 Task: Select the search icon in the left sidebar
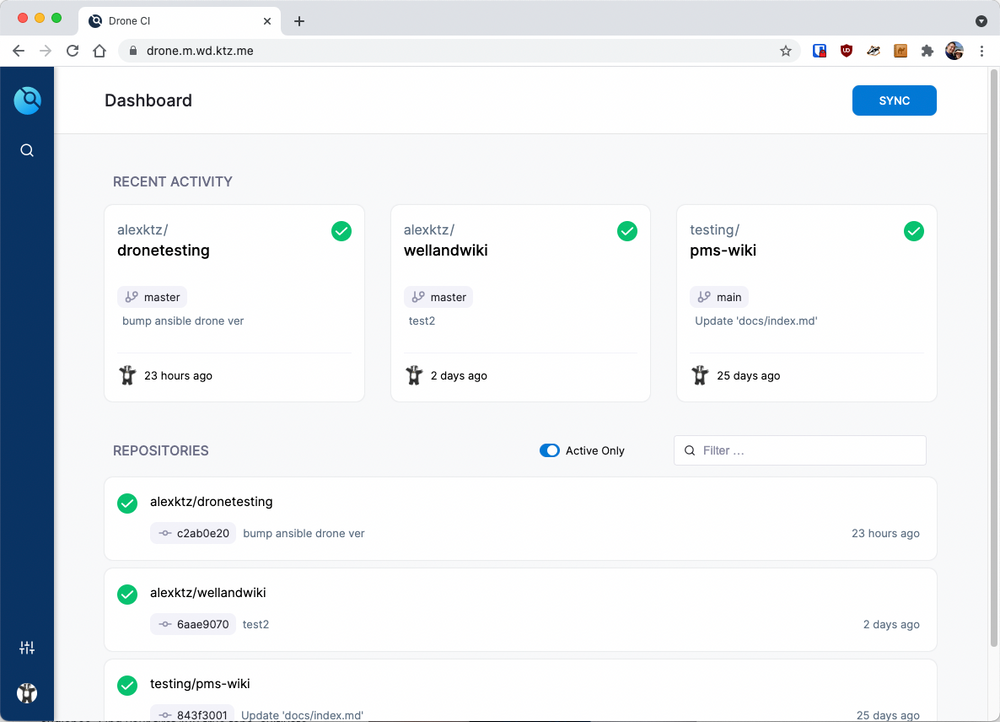pos(27,150)
